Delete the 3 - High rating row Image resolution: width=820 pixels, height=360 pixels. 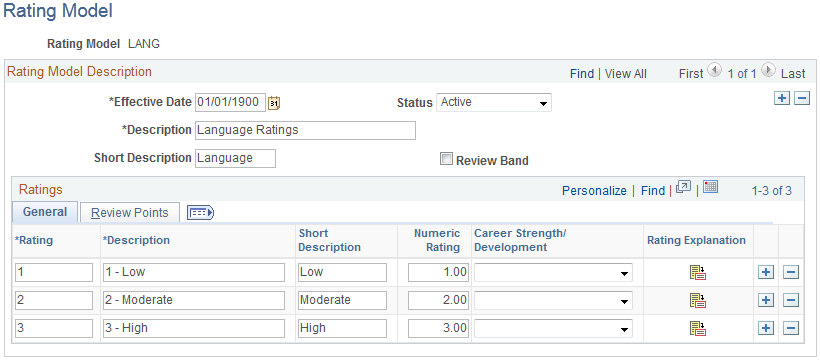pos(791,328)
